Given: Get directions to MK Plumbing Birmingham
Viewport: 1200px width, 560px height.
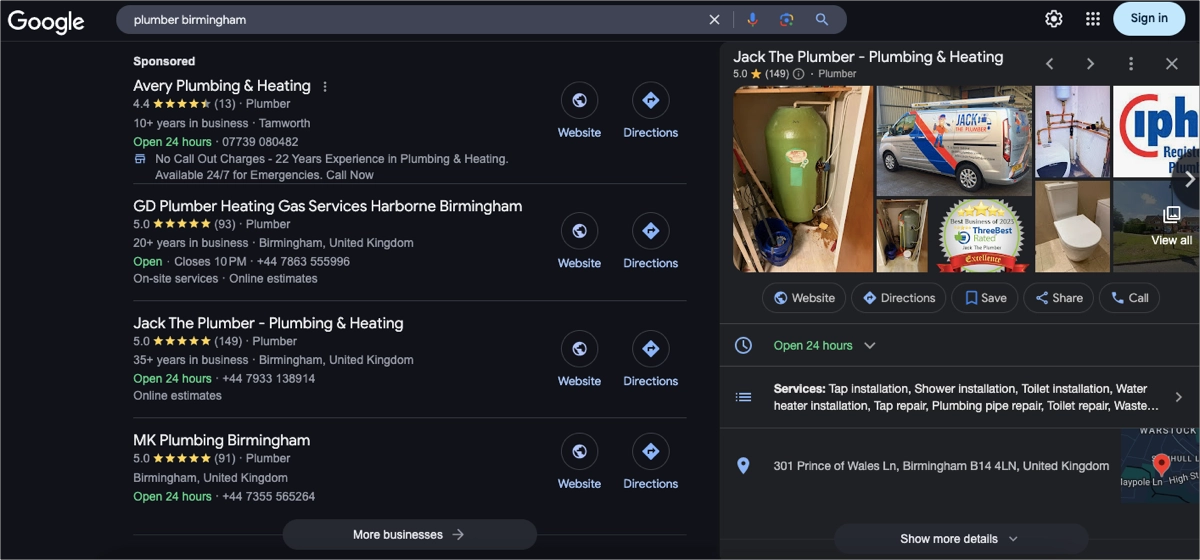Looking at the screenshot, I should (x=650, y=451).
